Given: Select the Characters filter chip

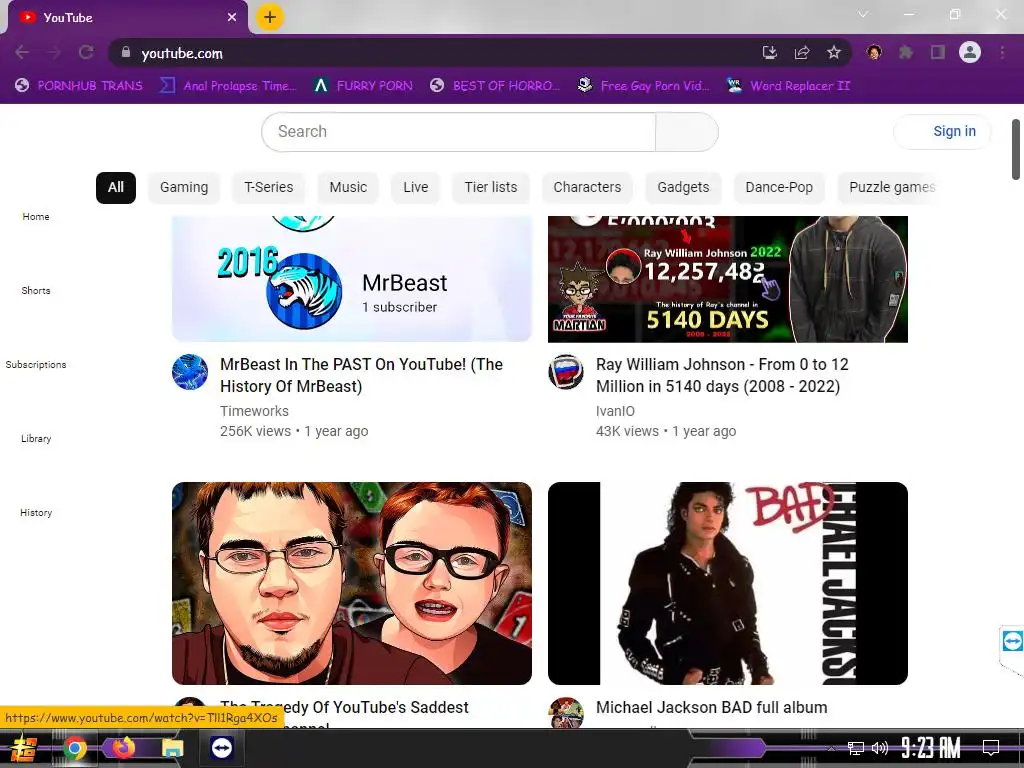Looking at the screenshot, I should [x=587, y=187].
